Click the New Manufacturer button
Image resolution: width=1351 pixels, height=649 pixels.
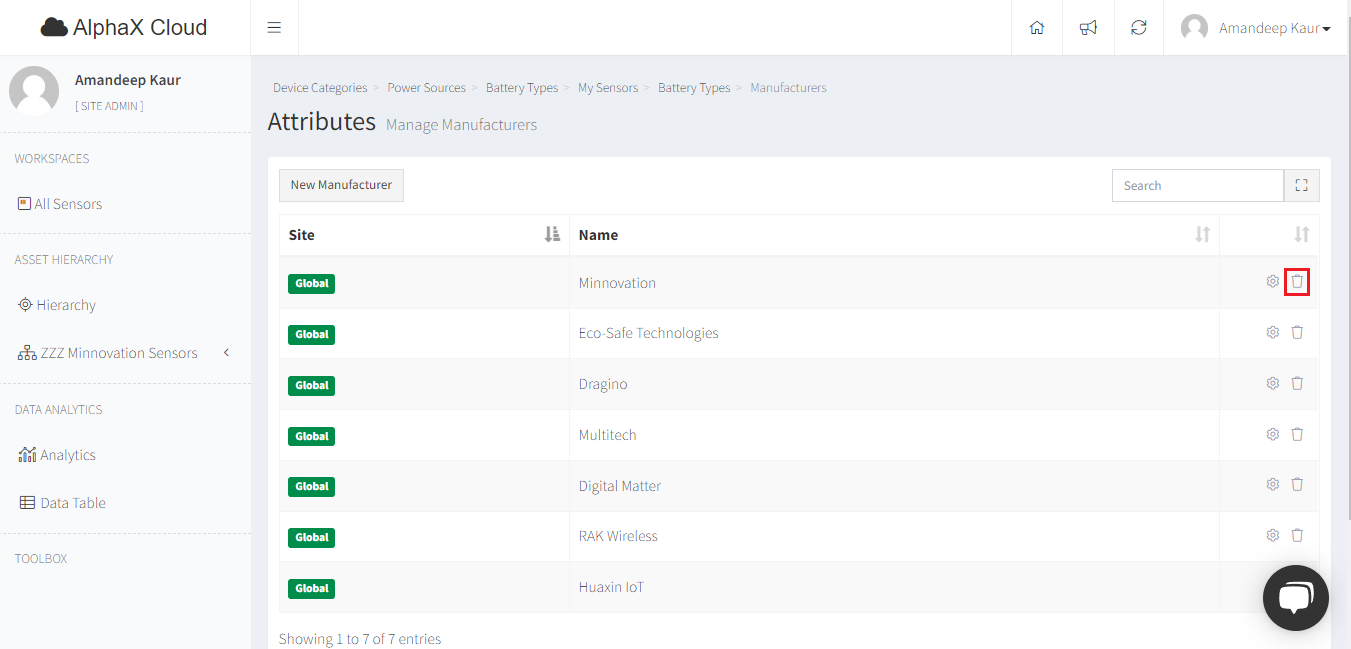tap(341, 185)
